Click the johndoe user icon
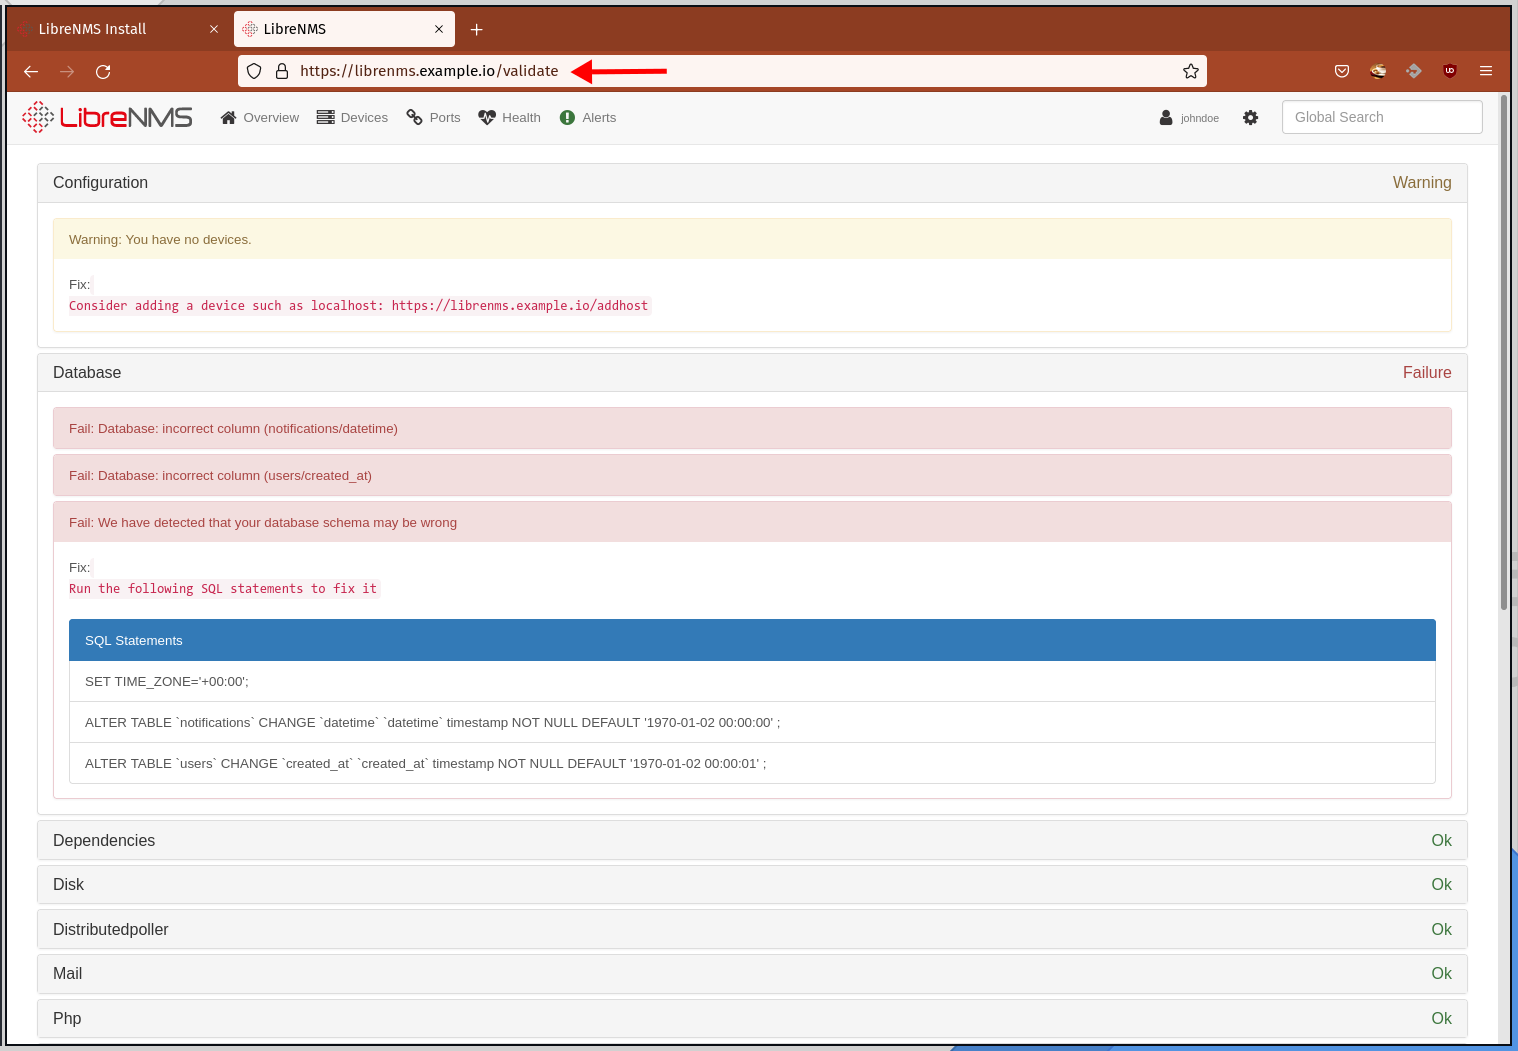1518x1051 pixels. (1166, 118)
